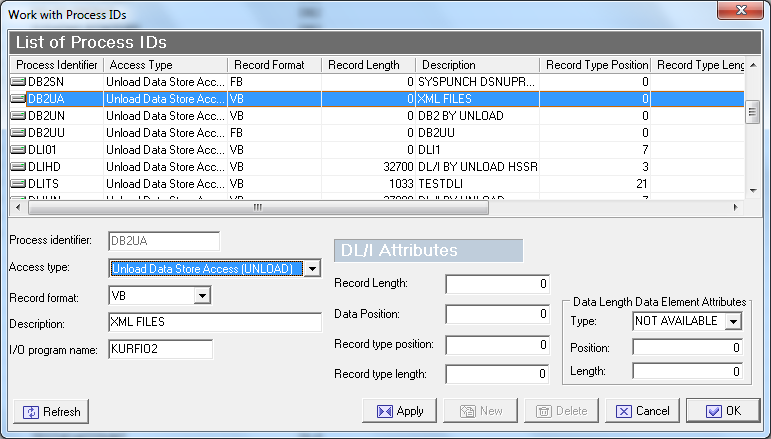Click the DB2SN row icon

click(18, 82)
